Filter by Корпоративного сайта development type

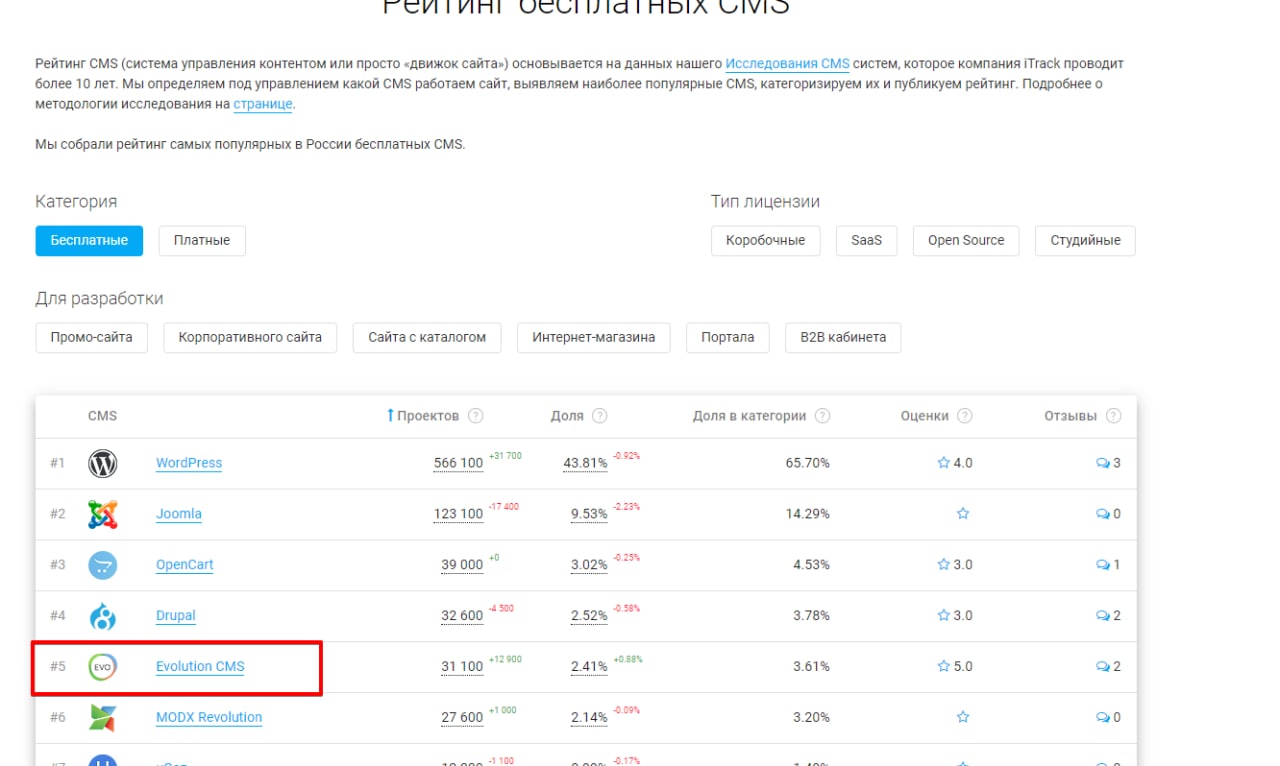250,337
